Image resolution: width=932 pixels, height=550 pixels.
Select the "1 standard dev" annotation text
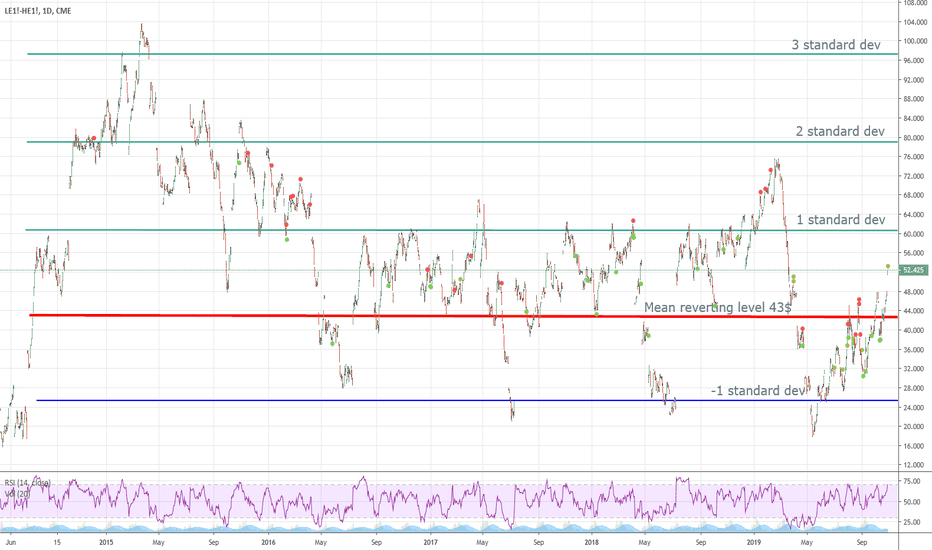840,219
